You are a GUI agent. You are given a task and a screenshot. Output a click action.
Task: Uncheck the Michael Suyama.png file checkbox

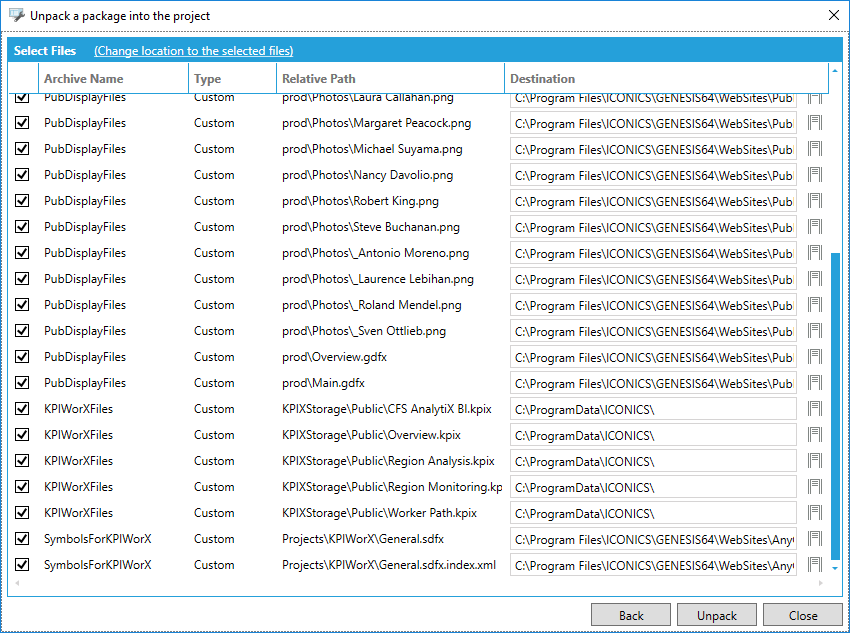coord(22,149)
